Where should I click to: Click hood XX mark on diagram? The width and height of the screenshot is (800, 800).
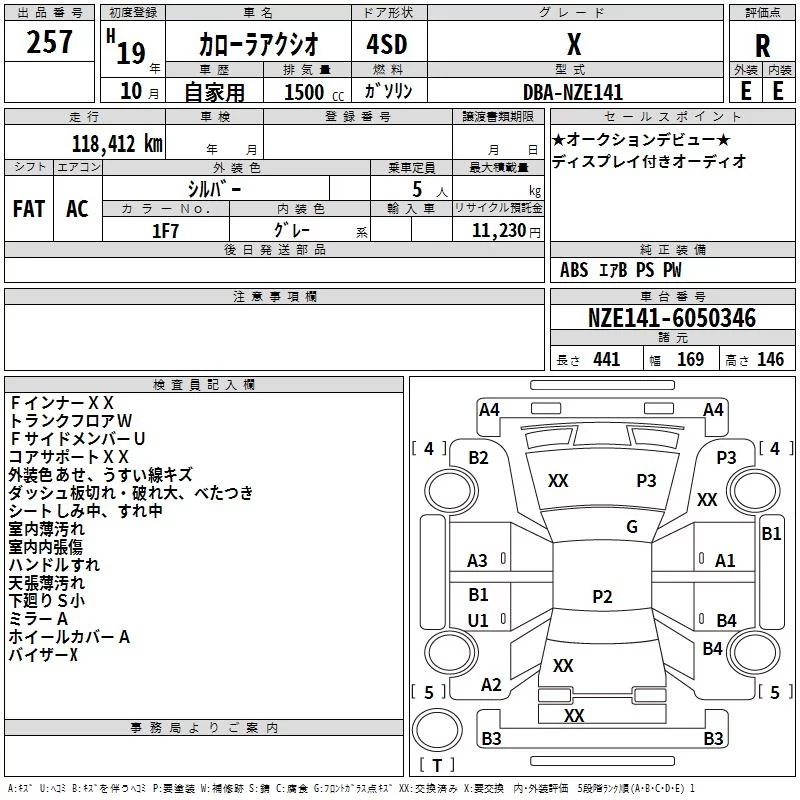coord(558,481)
